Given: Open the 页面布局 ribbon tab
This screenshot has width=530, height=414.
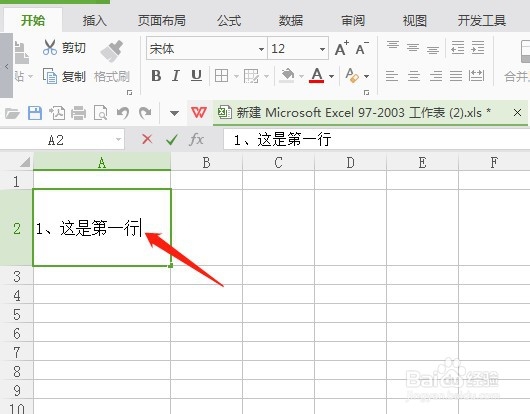Looking at the screenshot, I should pos(162,21).
